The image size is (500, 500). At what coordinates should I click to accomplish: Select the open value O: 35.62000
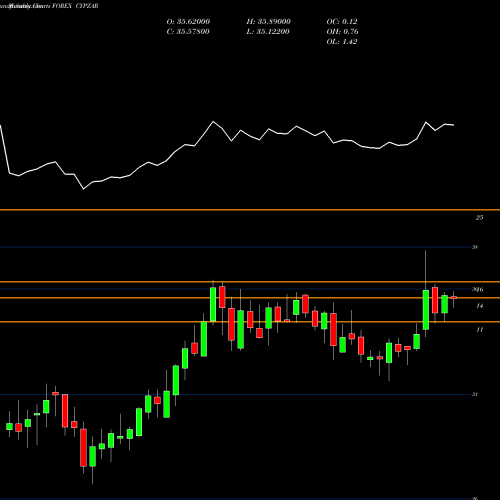(x=188, y=22)
